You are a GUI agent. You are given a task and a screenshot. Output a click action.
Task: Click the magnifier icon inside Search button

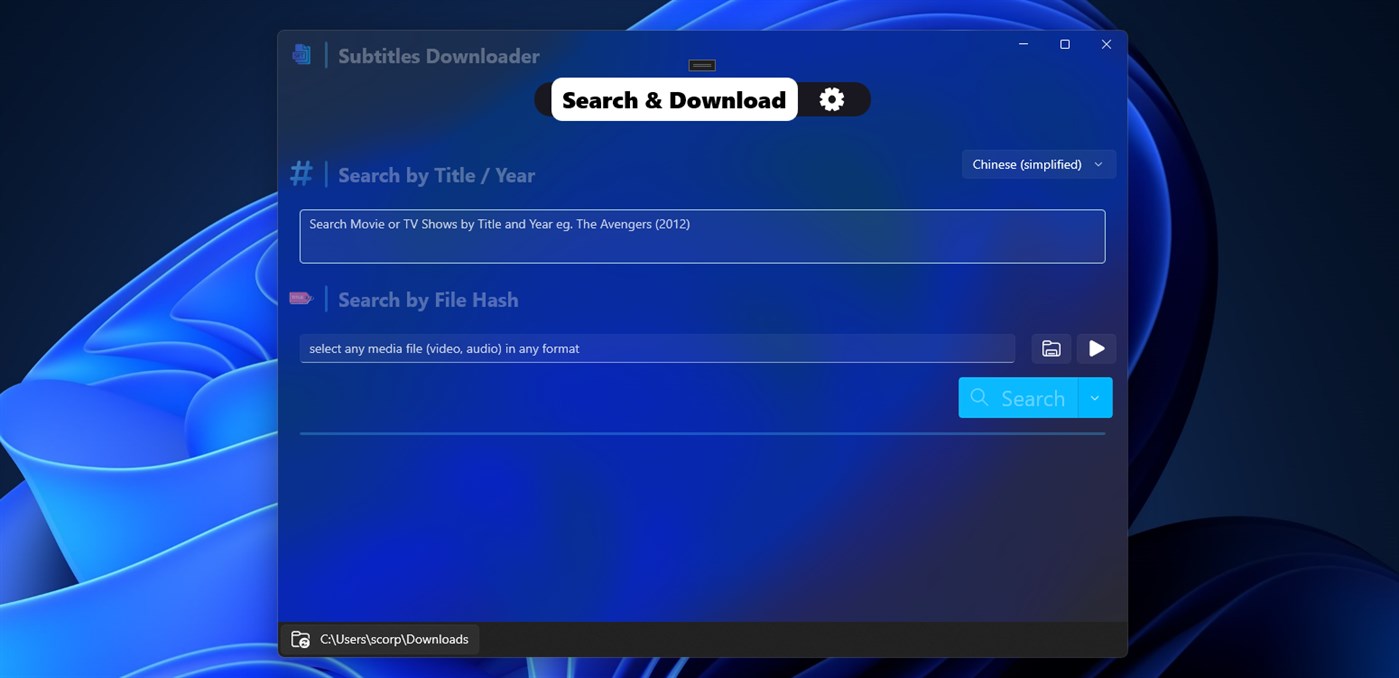pos(982,397)
